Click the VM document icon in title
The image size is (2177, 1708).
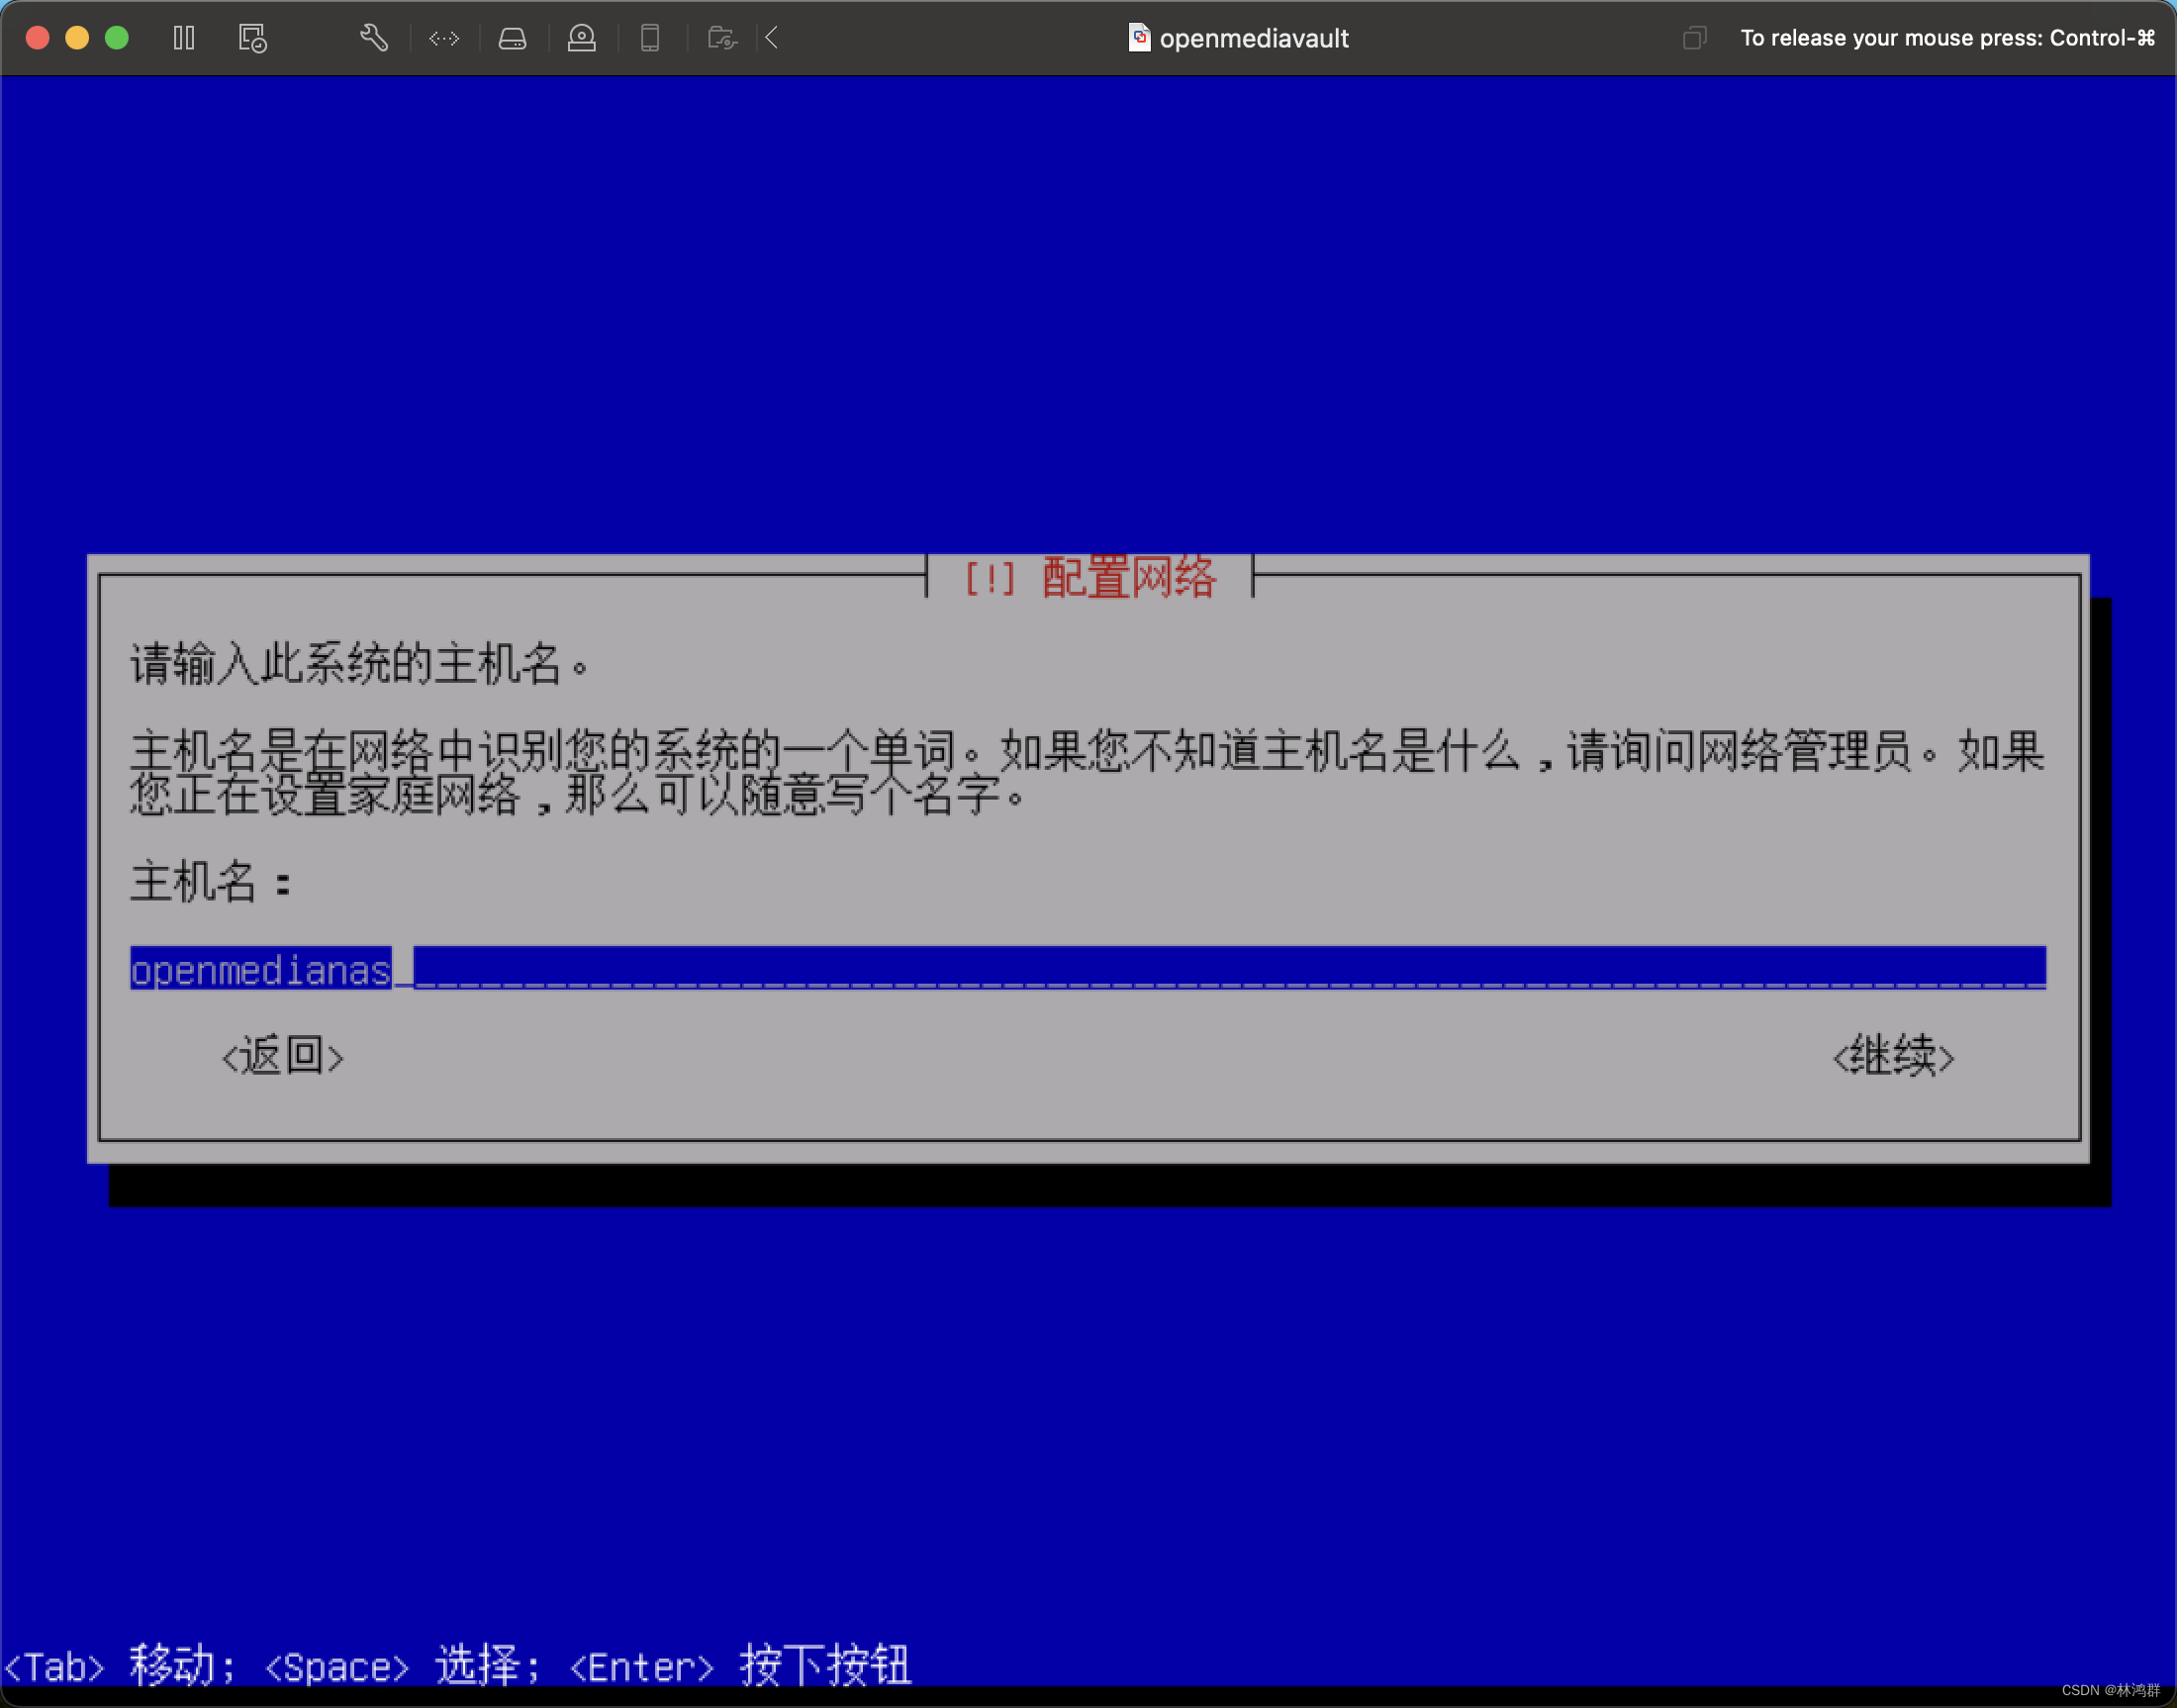click(1138, 38)
